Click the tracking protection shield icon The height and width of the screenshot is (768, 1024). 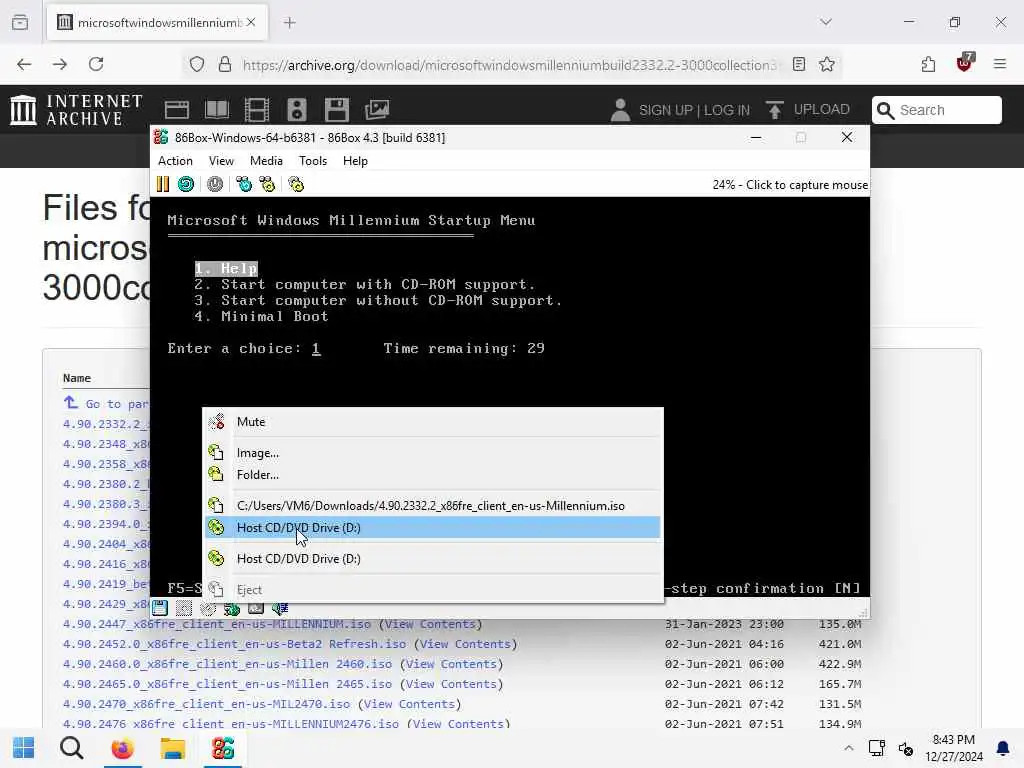(x=197, y=64)
